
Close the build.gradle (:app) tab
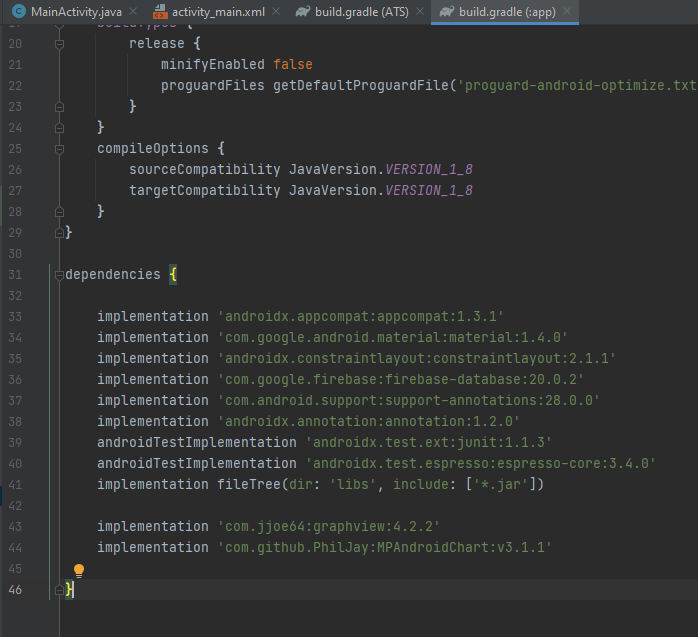567,11
